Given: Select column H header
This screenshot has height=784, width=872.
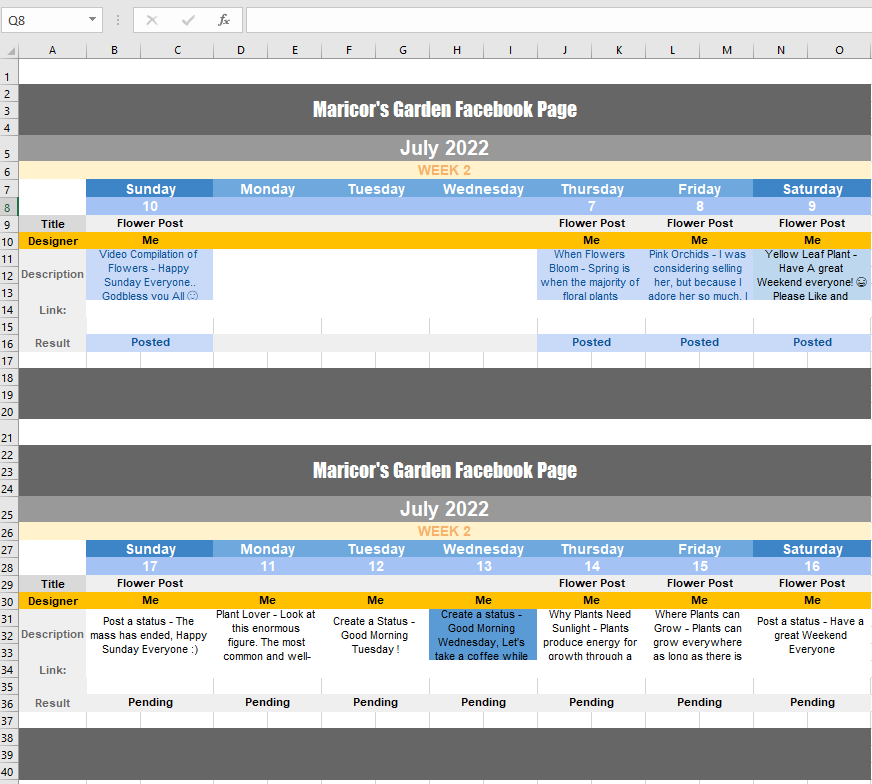Looking at the screenshot, I should [457, 51].
